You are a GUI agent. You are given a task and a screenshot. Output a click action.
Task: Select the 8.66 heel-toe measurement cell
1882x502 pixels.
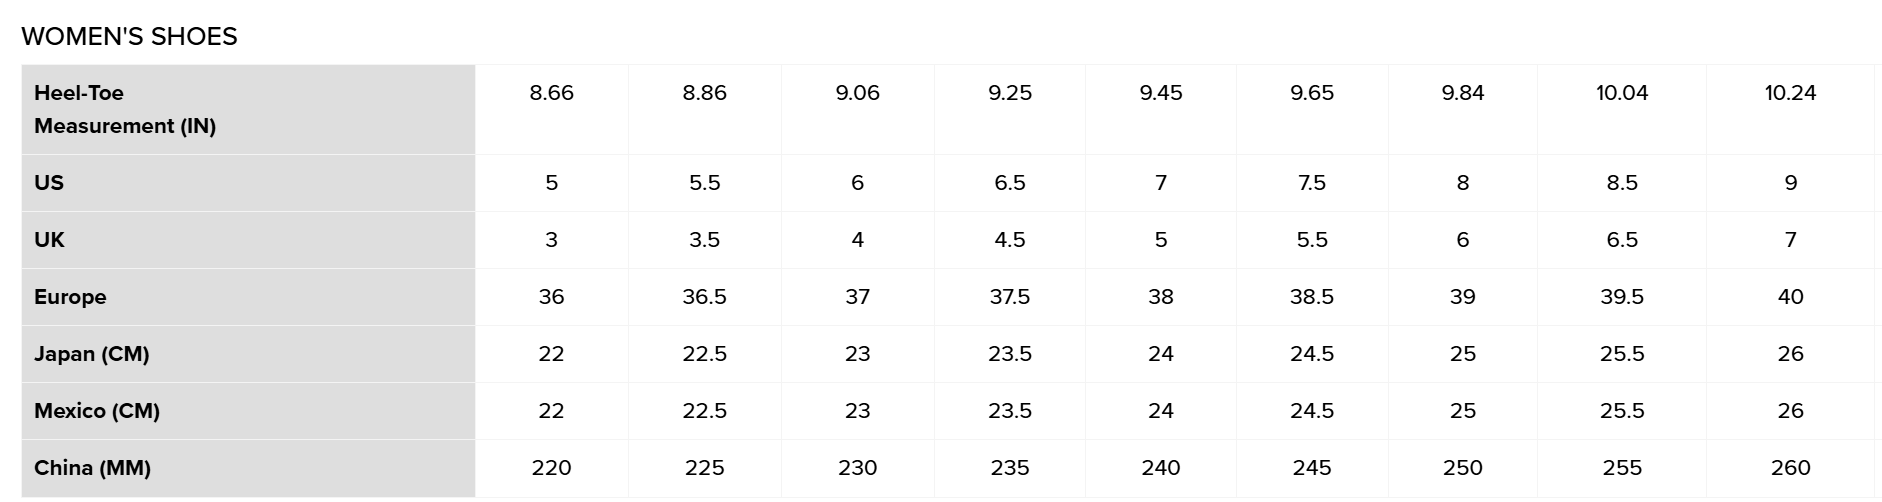[x=552, y=110]
